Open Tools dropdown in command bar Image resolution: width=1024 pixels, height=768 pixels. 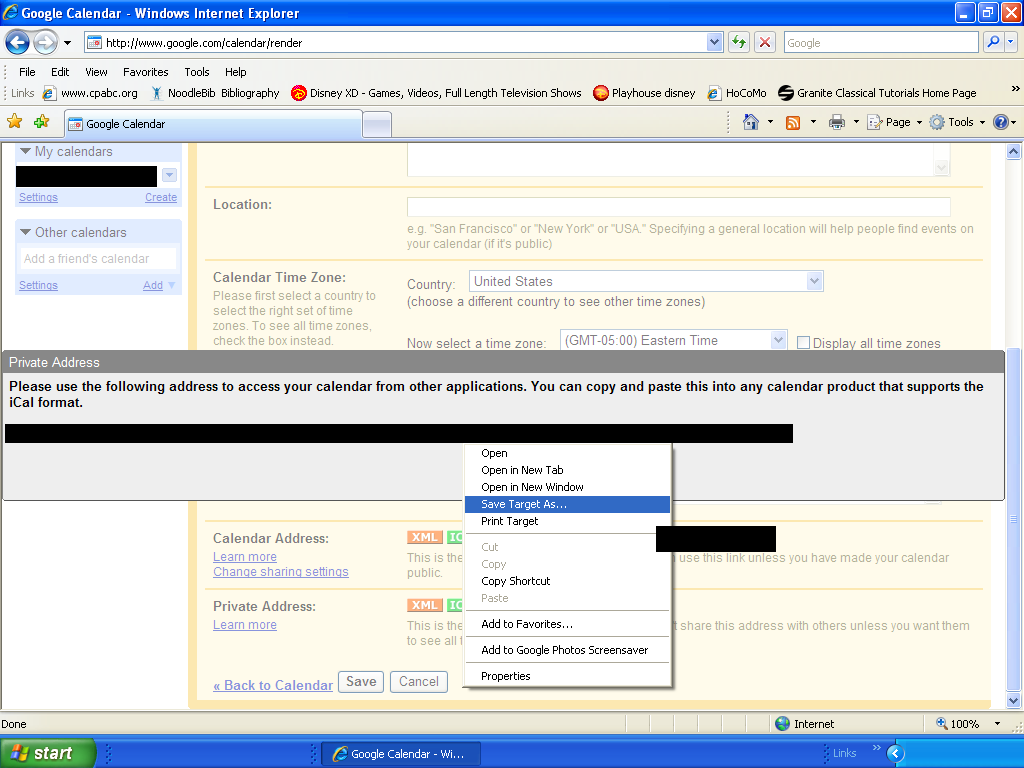pyautogui.click(x=958, y=122)
